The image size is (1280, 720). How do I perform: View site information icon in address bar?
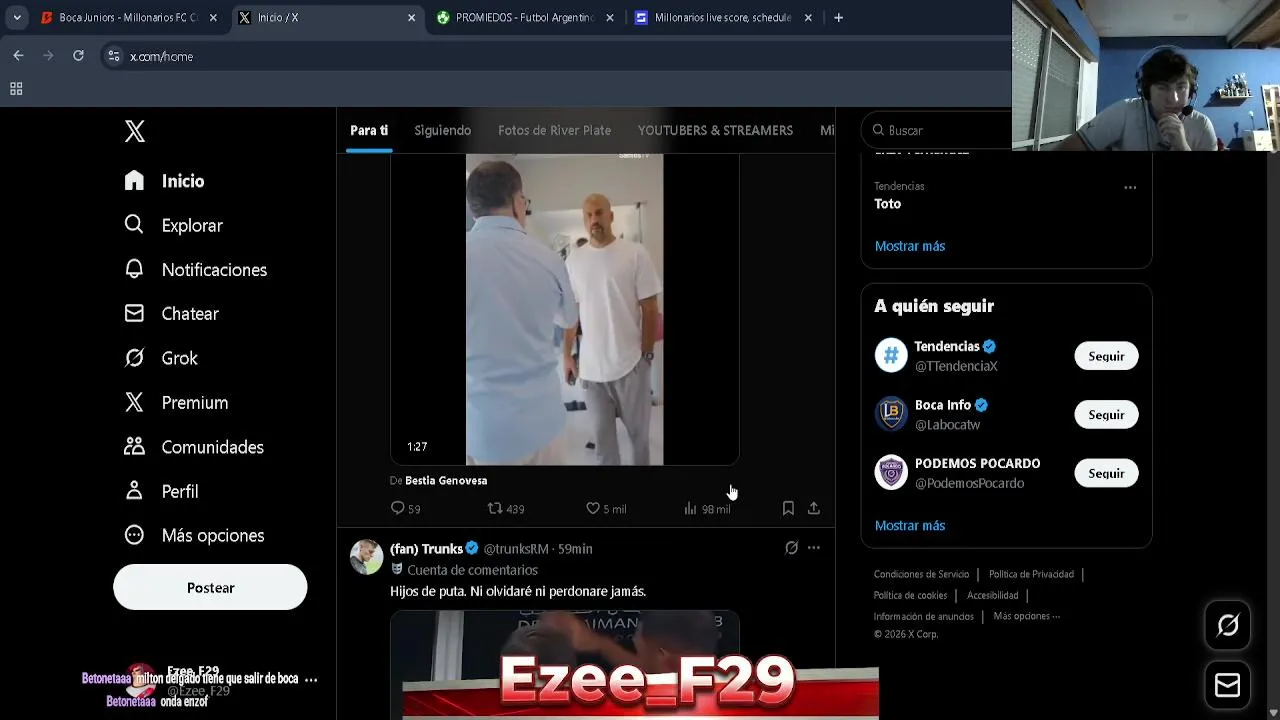click(x=114, y=56)
